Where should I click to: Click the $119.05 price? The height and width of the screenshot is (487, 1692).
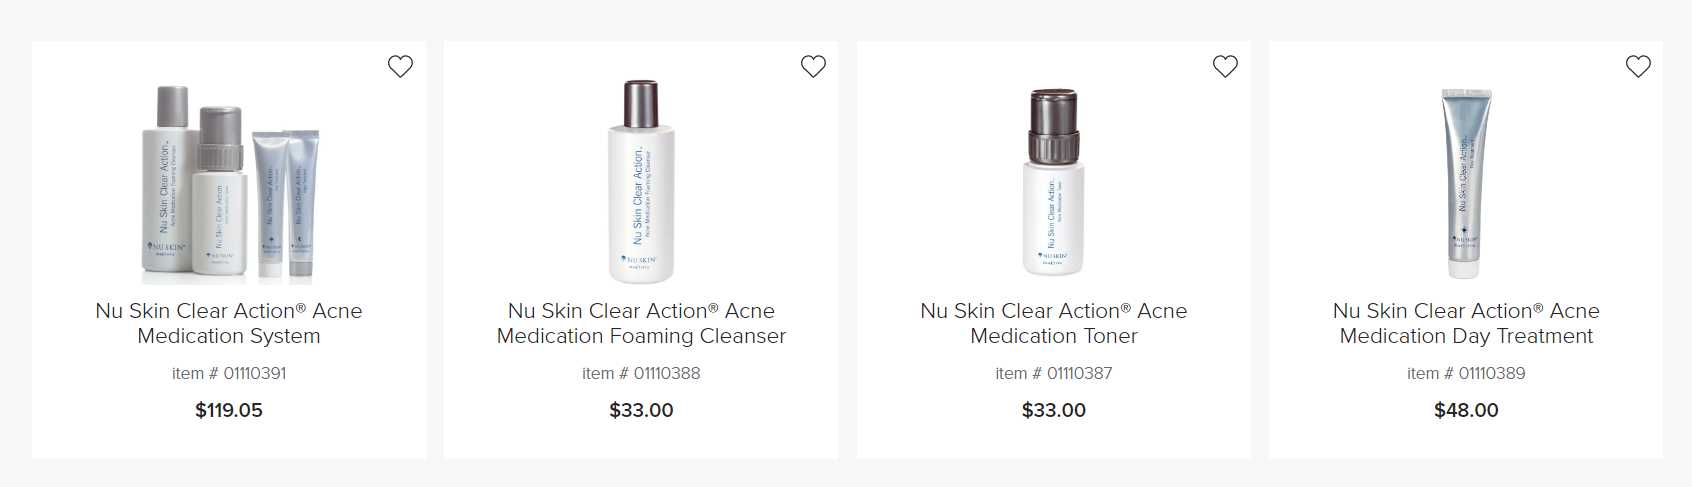229,410
